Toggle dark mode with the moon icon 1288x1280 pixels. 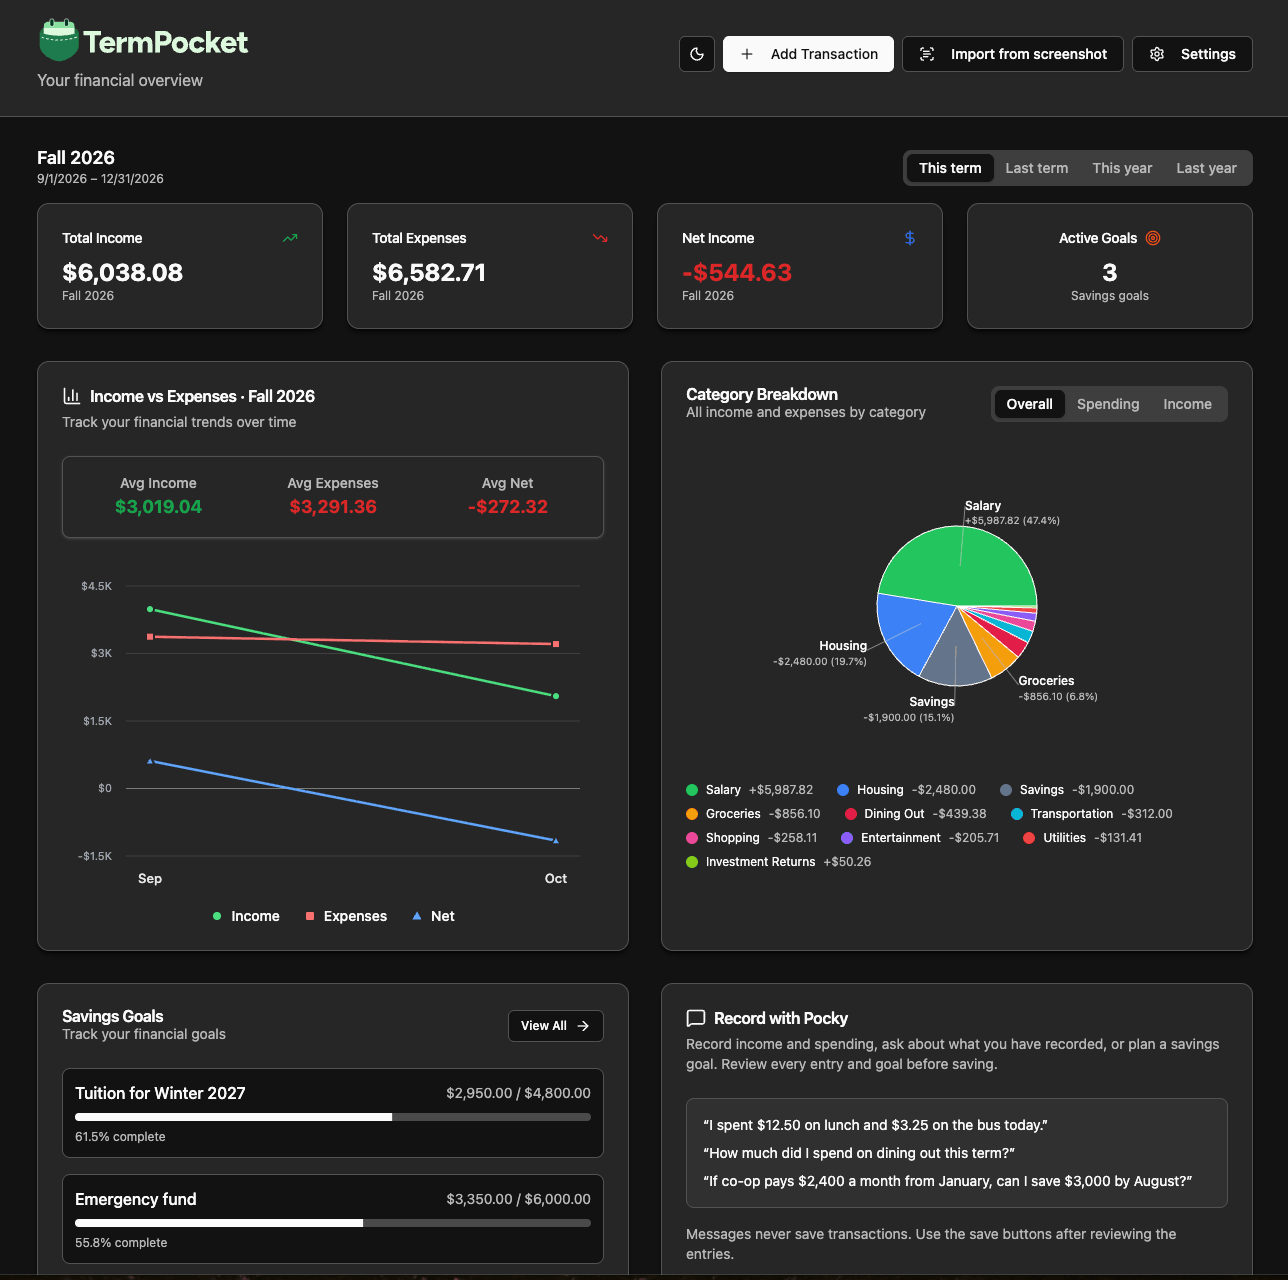pyautogui.click(x=697, y=54)
